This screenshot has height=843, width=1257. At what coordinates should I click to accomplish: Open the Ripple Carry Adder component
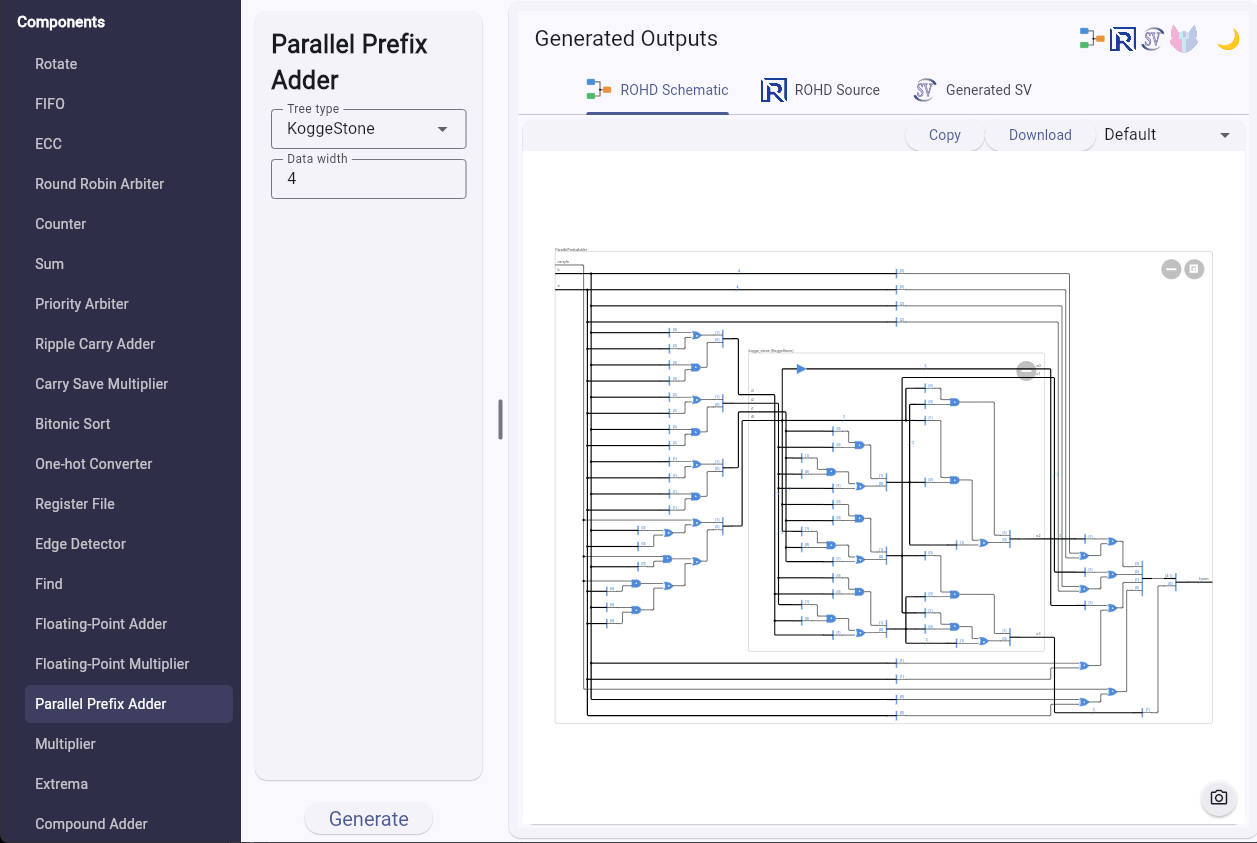click(x=129, y=344)
